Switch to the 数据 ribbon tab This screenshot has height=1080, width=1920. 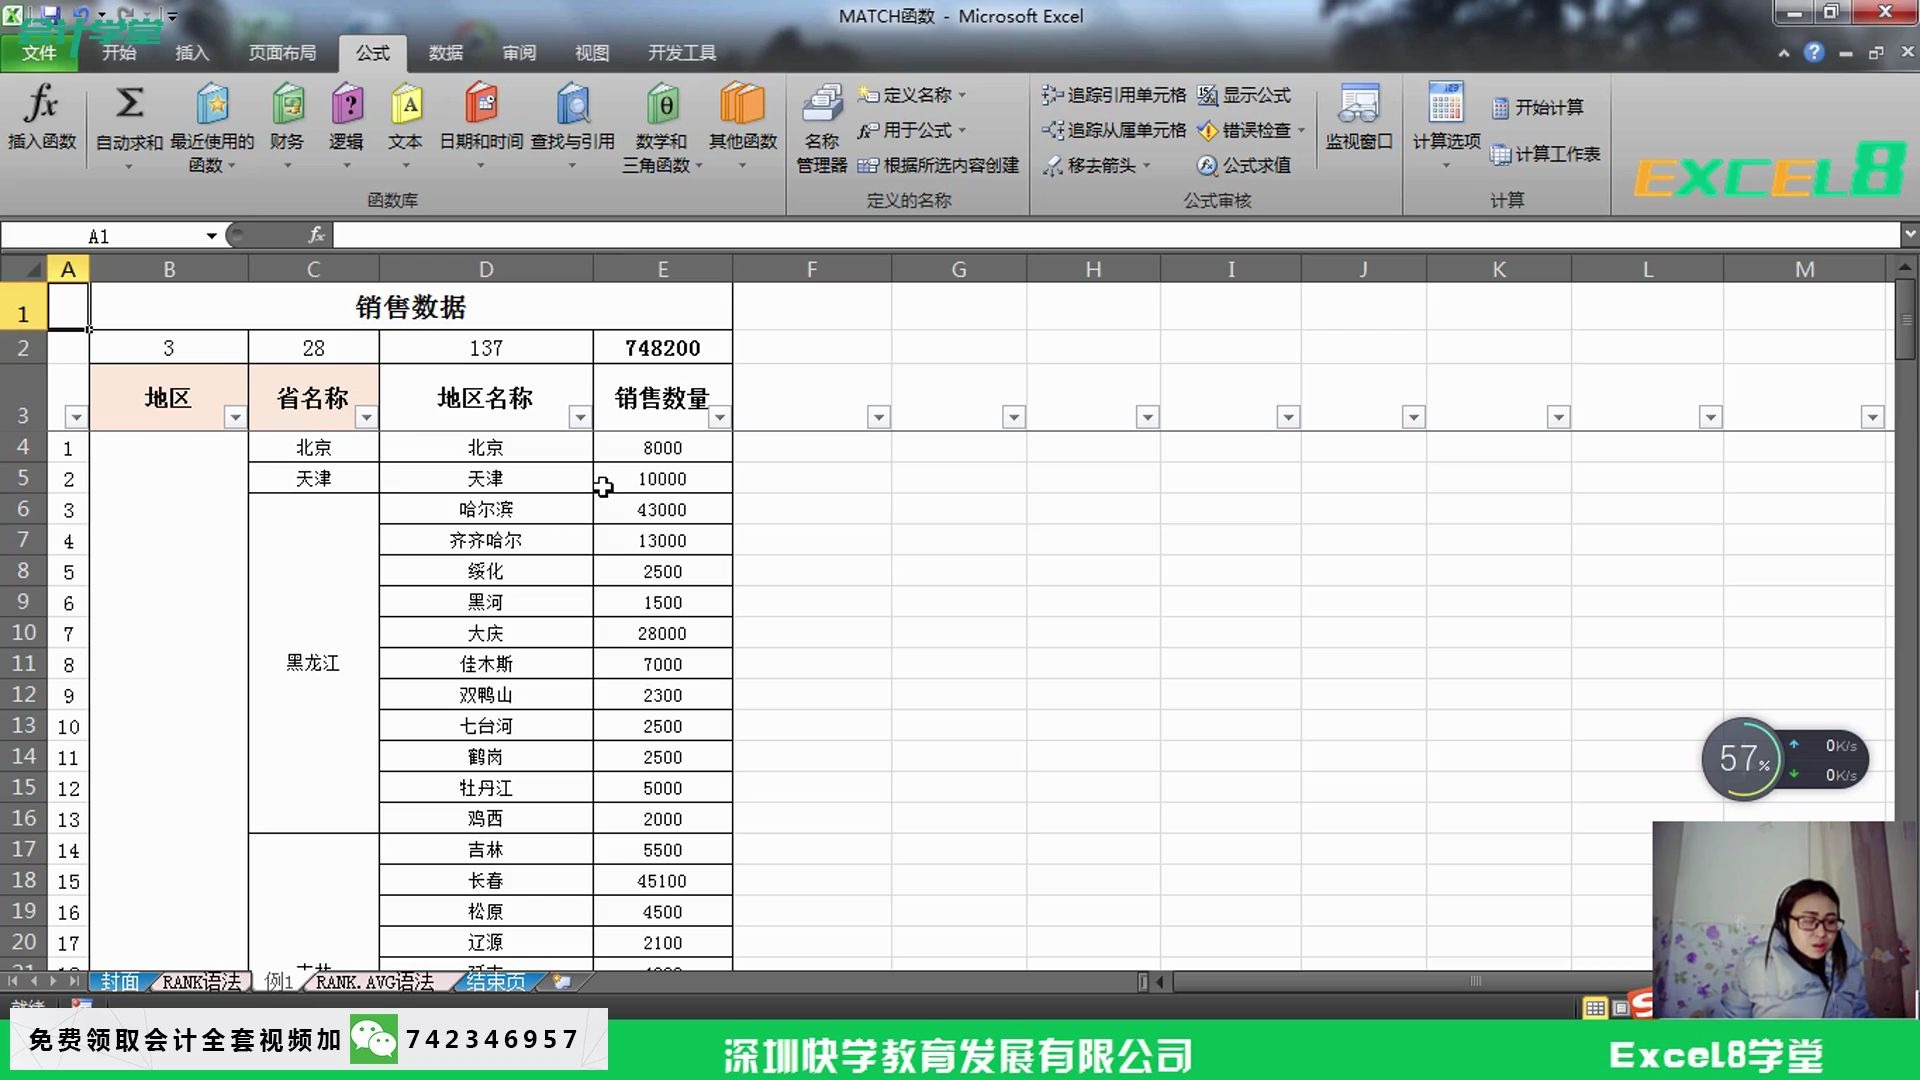[x=446, y=53]
